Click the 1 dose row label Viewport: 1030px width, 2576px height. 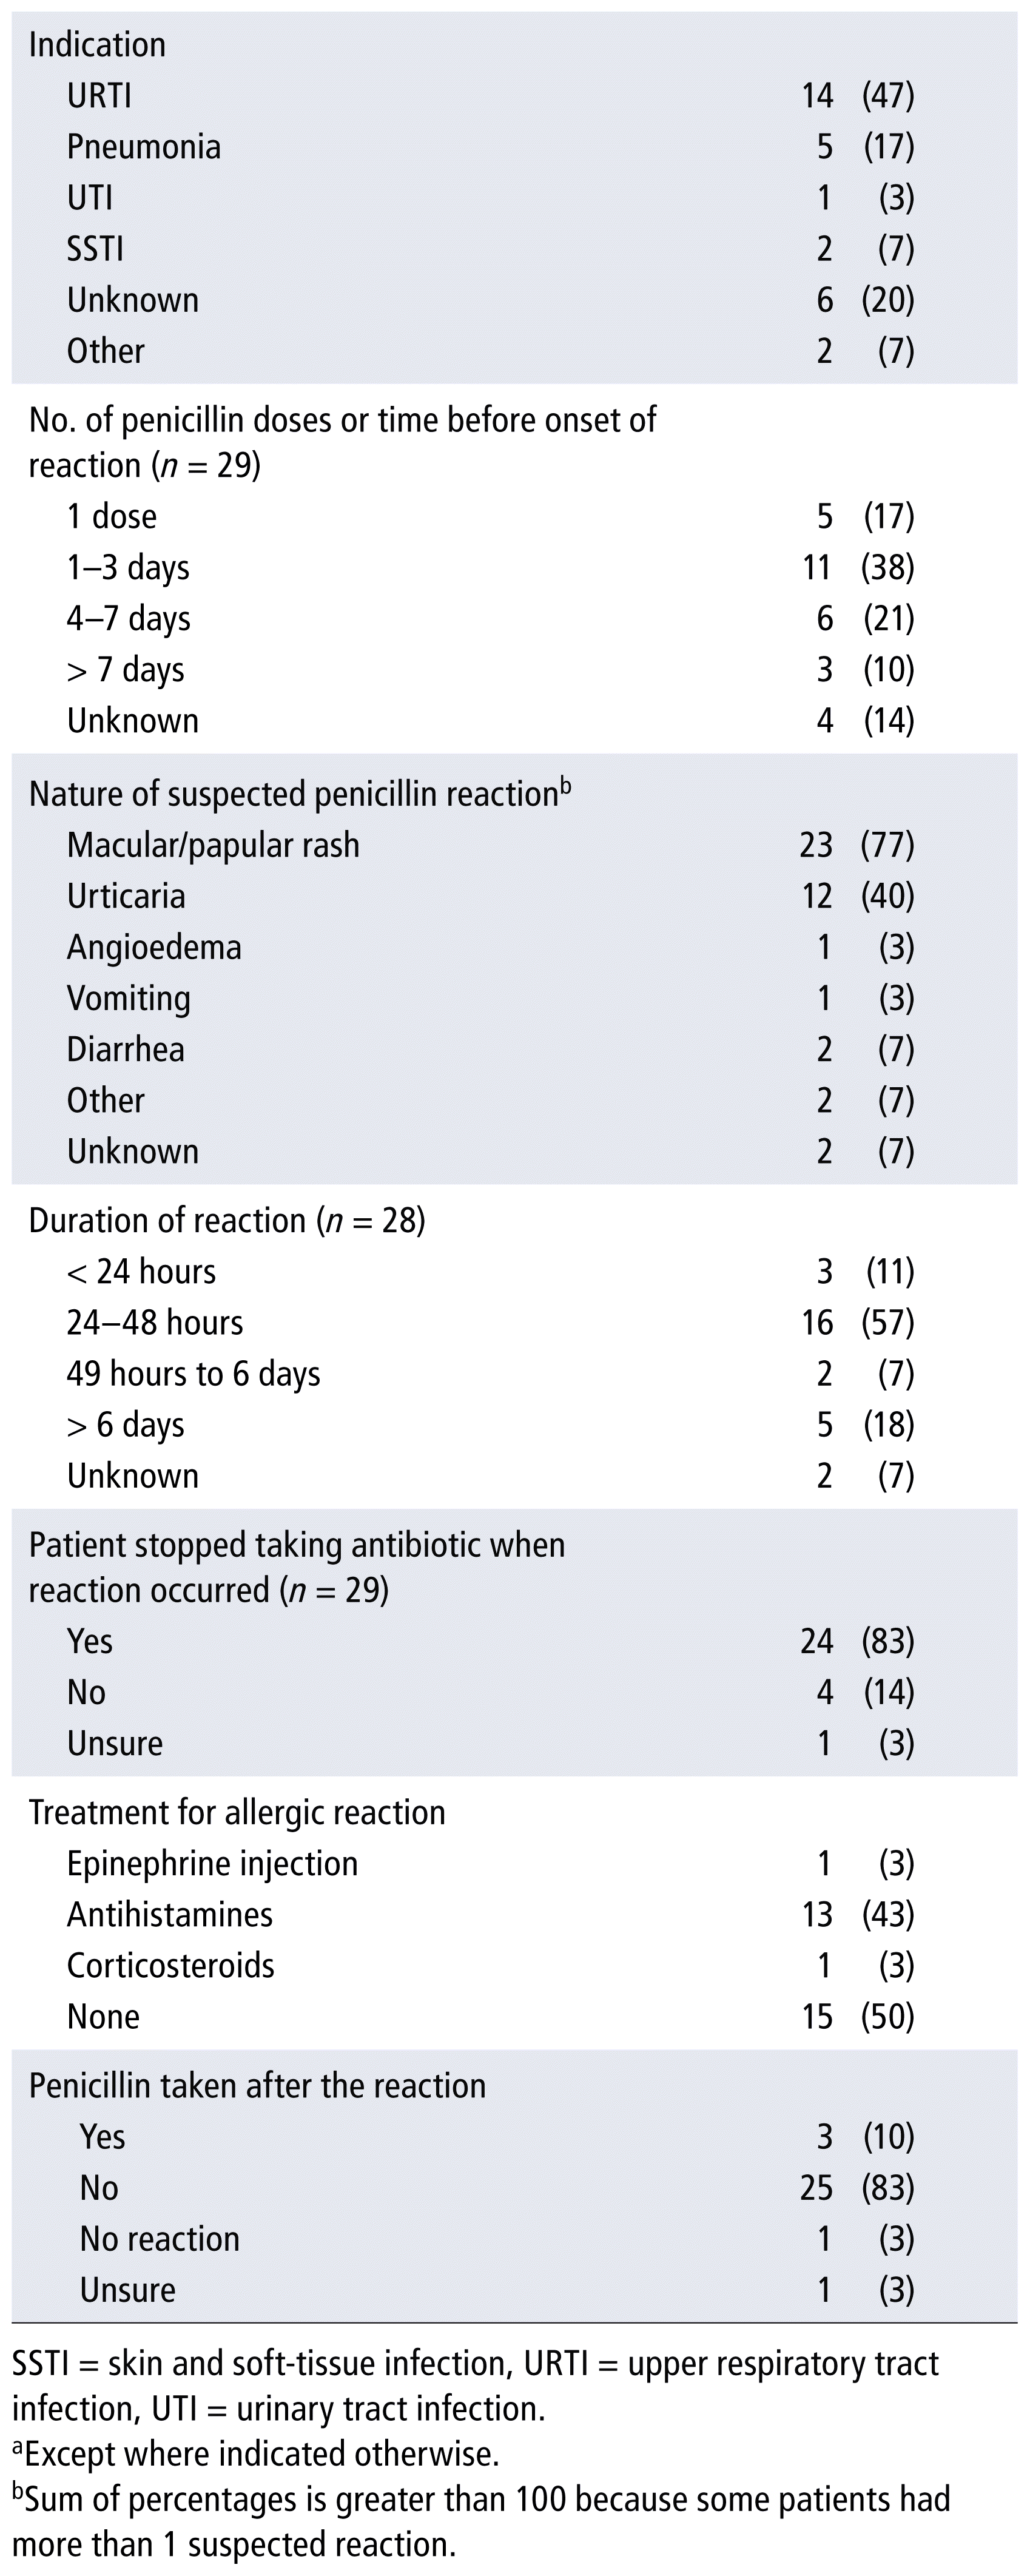pos(111,517)
